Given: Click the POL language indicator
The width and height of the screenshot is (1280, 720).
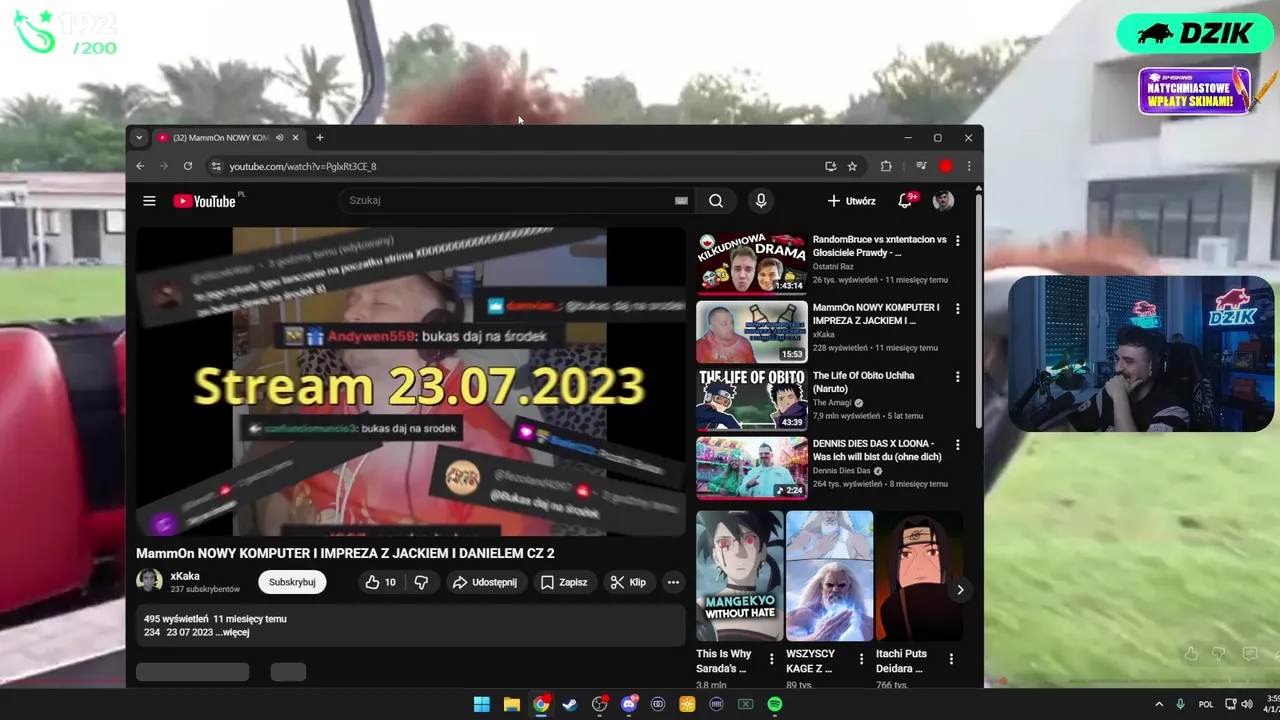Looking at the screenshot, I should 1206,704.
